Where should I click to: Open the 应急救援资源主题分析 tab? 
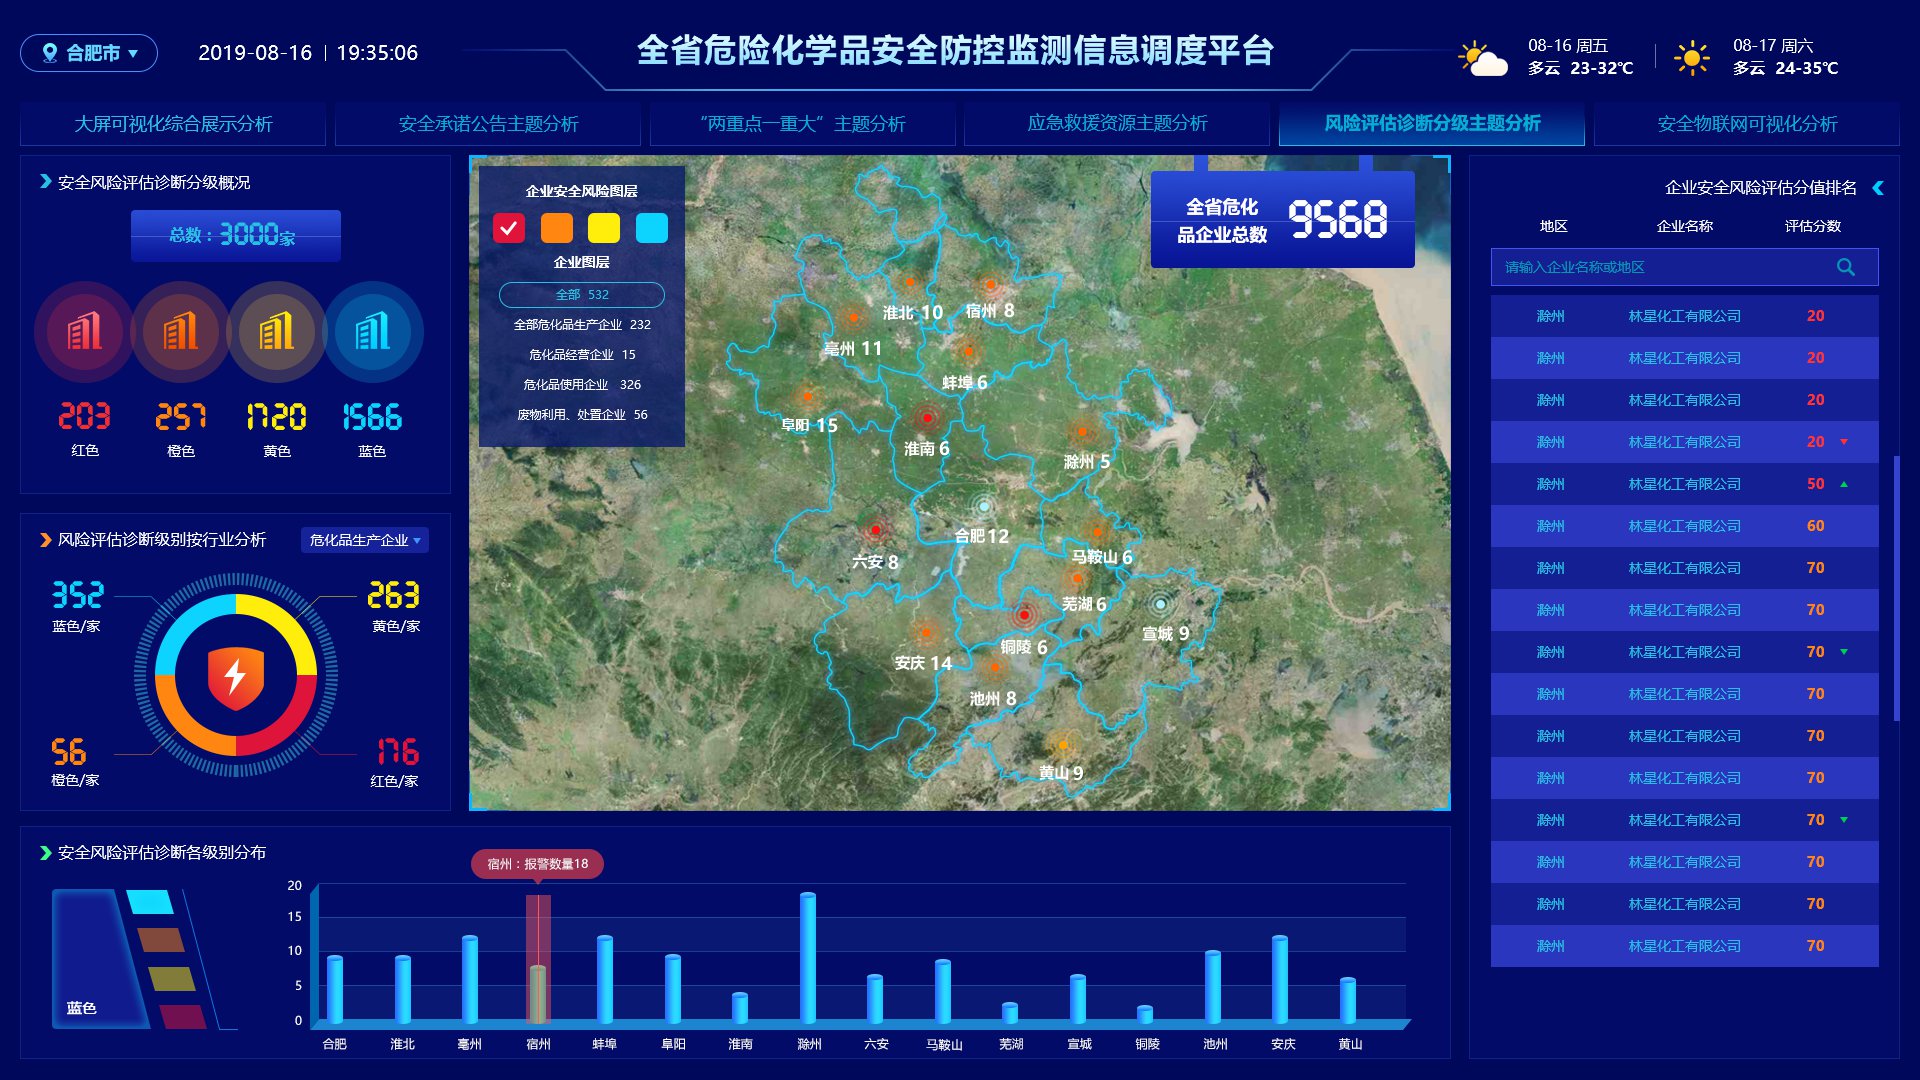[x=1117, y=124]
